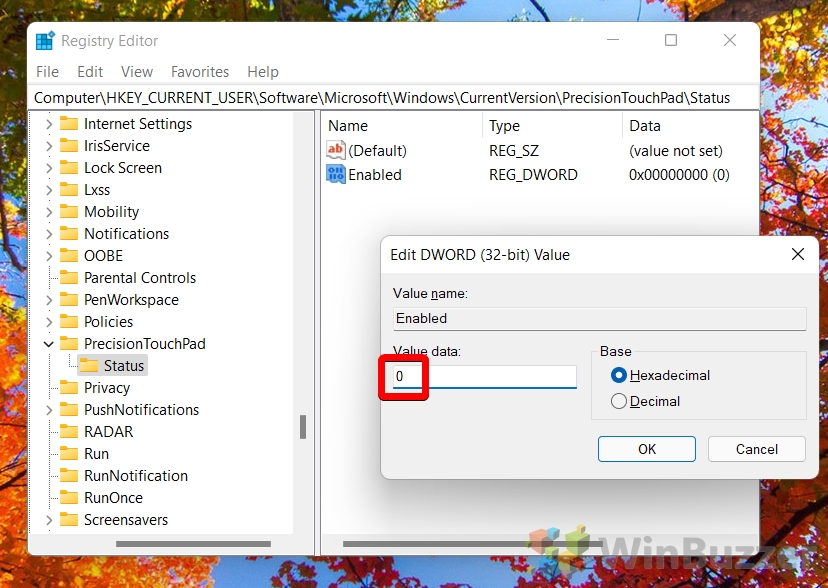
Task: Open the Help menu
Action: point(262,71)
